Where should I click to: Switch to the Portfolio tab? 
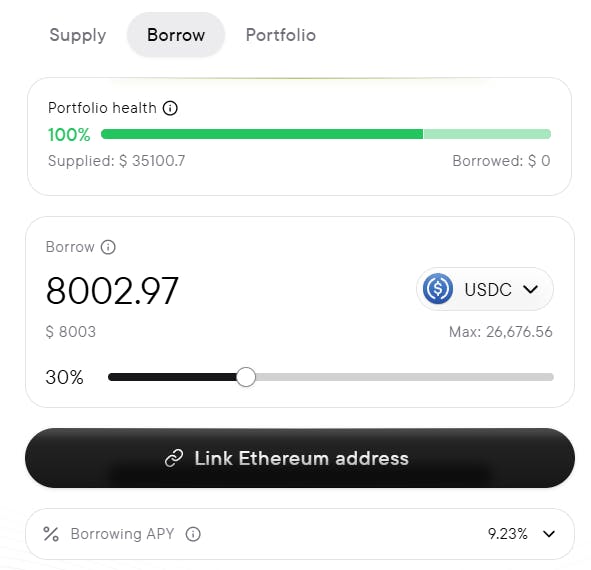tap(281, 35)
